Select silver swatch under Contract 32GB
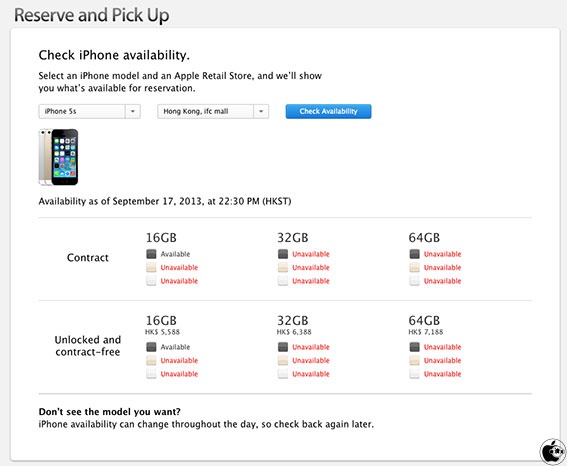Screen dimensions: 567x466 283,281
